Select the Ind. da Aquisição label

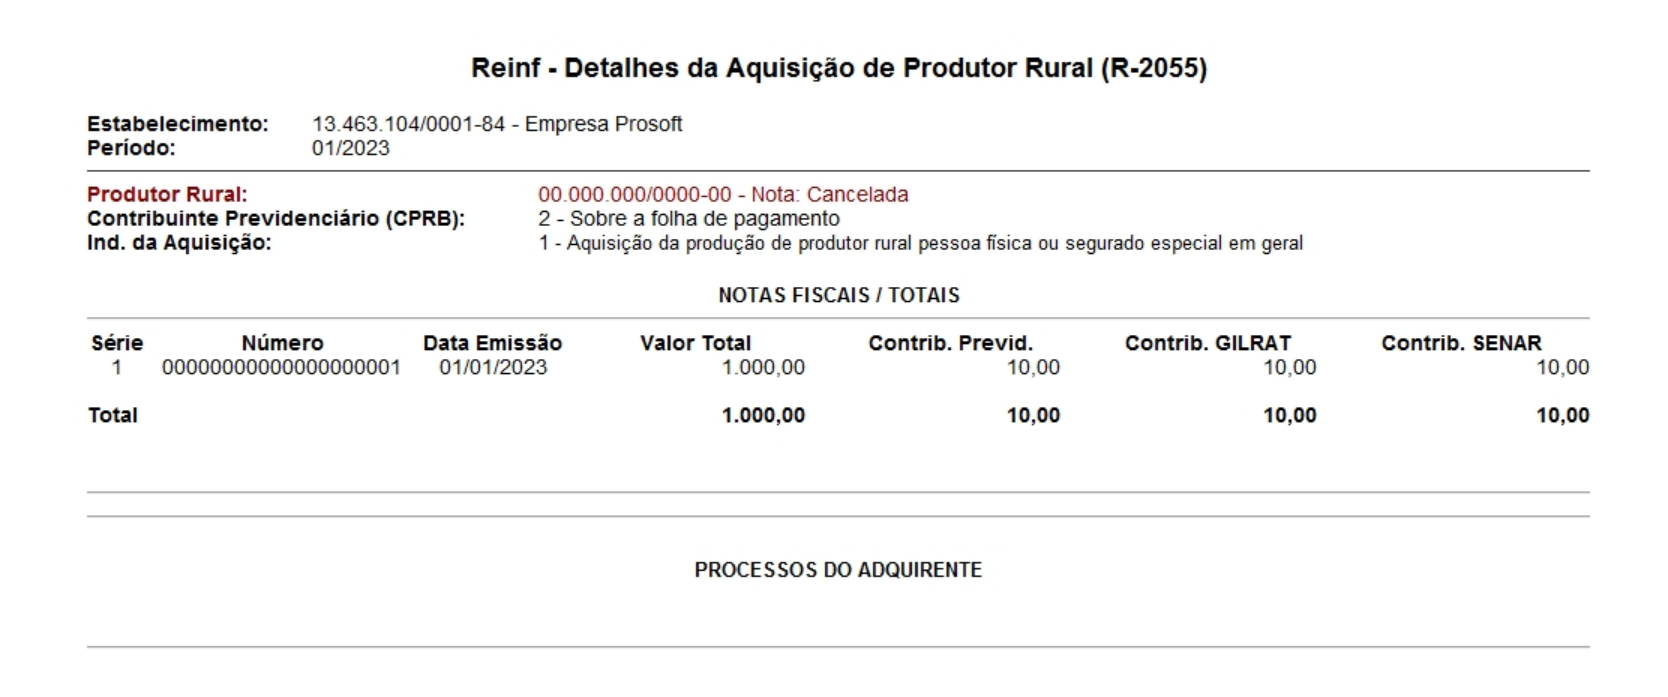[x=179, y=242]
